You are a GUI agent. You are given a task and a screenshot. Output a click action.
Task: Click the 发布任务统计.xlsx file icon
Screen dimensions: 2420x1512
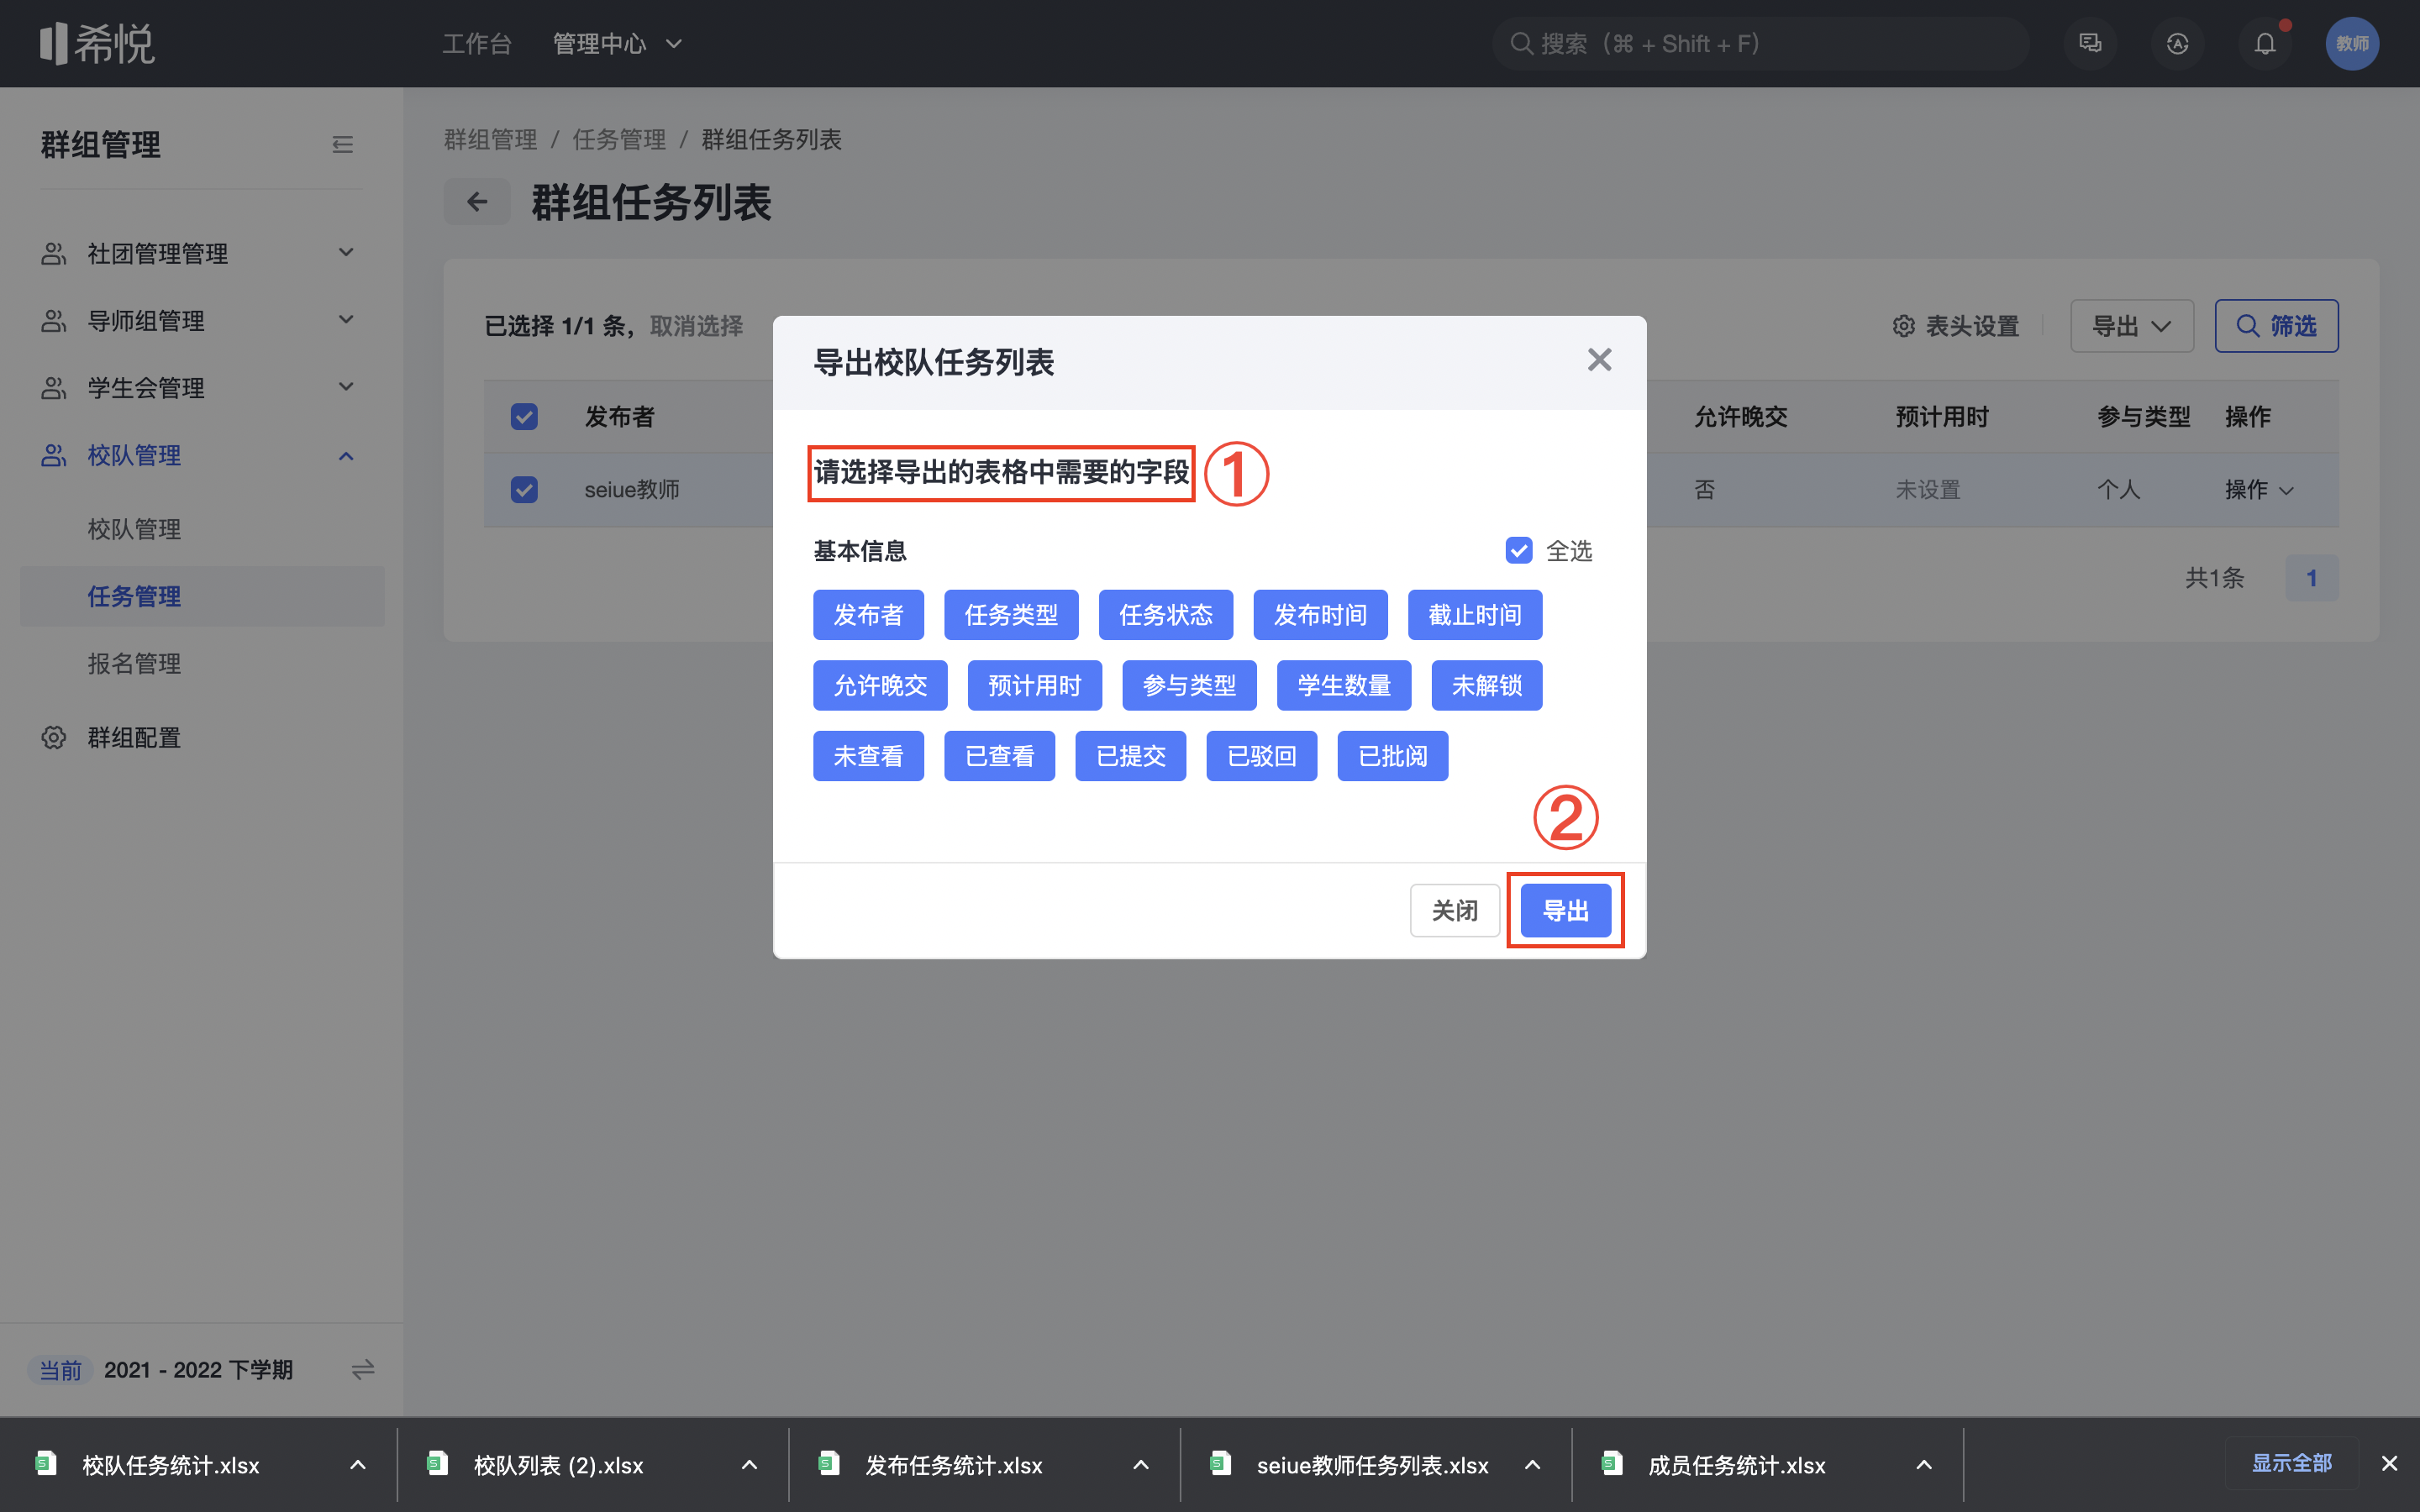click(x=829, y=1464)
